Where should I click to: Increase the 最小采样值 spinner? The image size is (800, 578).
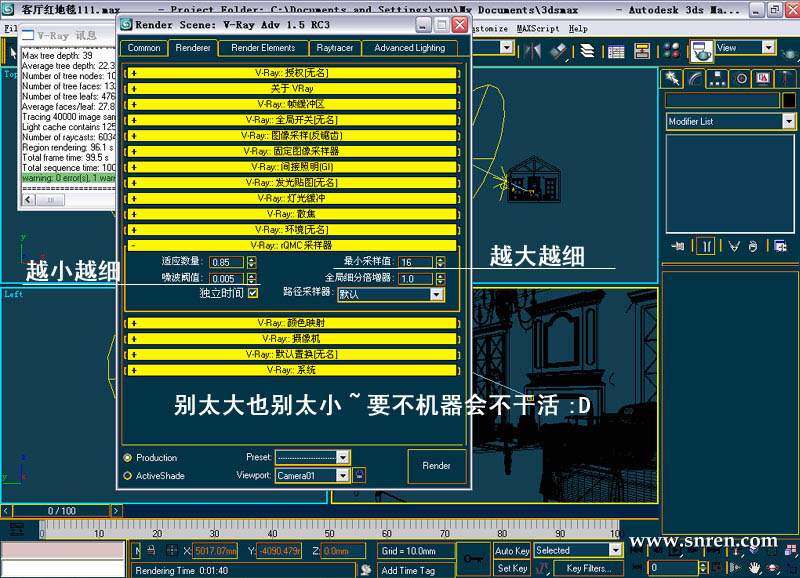point(440,260)
